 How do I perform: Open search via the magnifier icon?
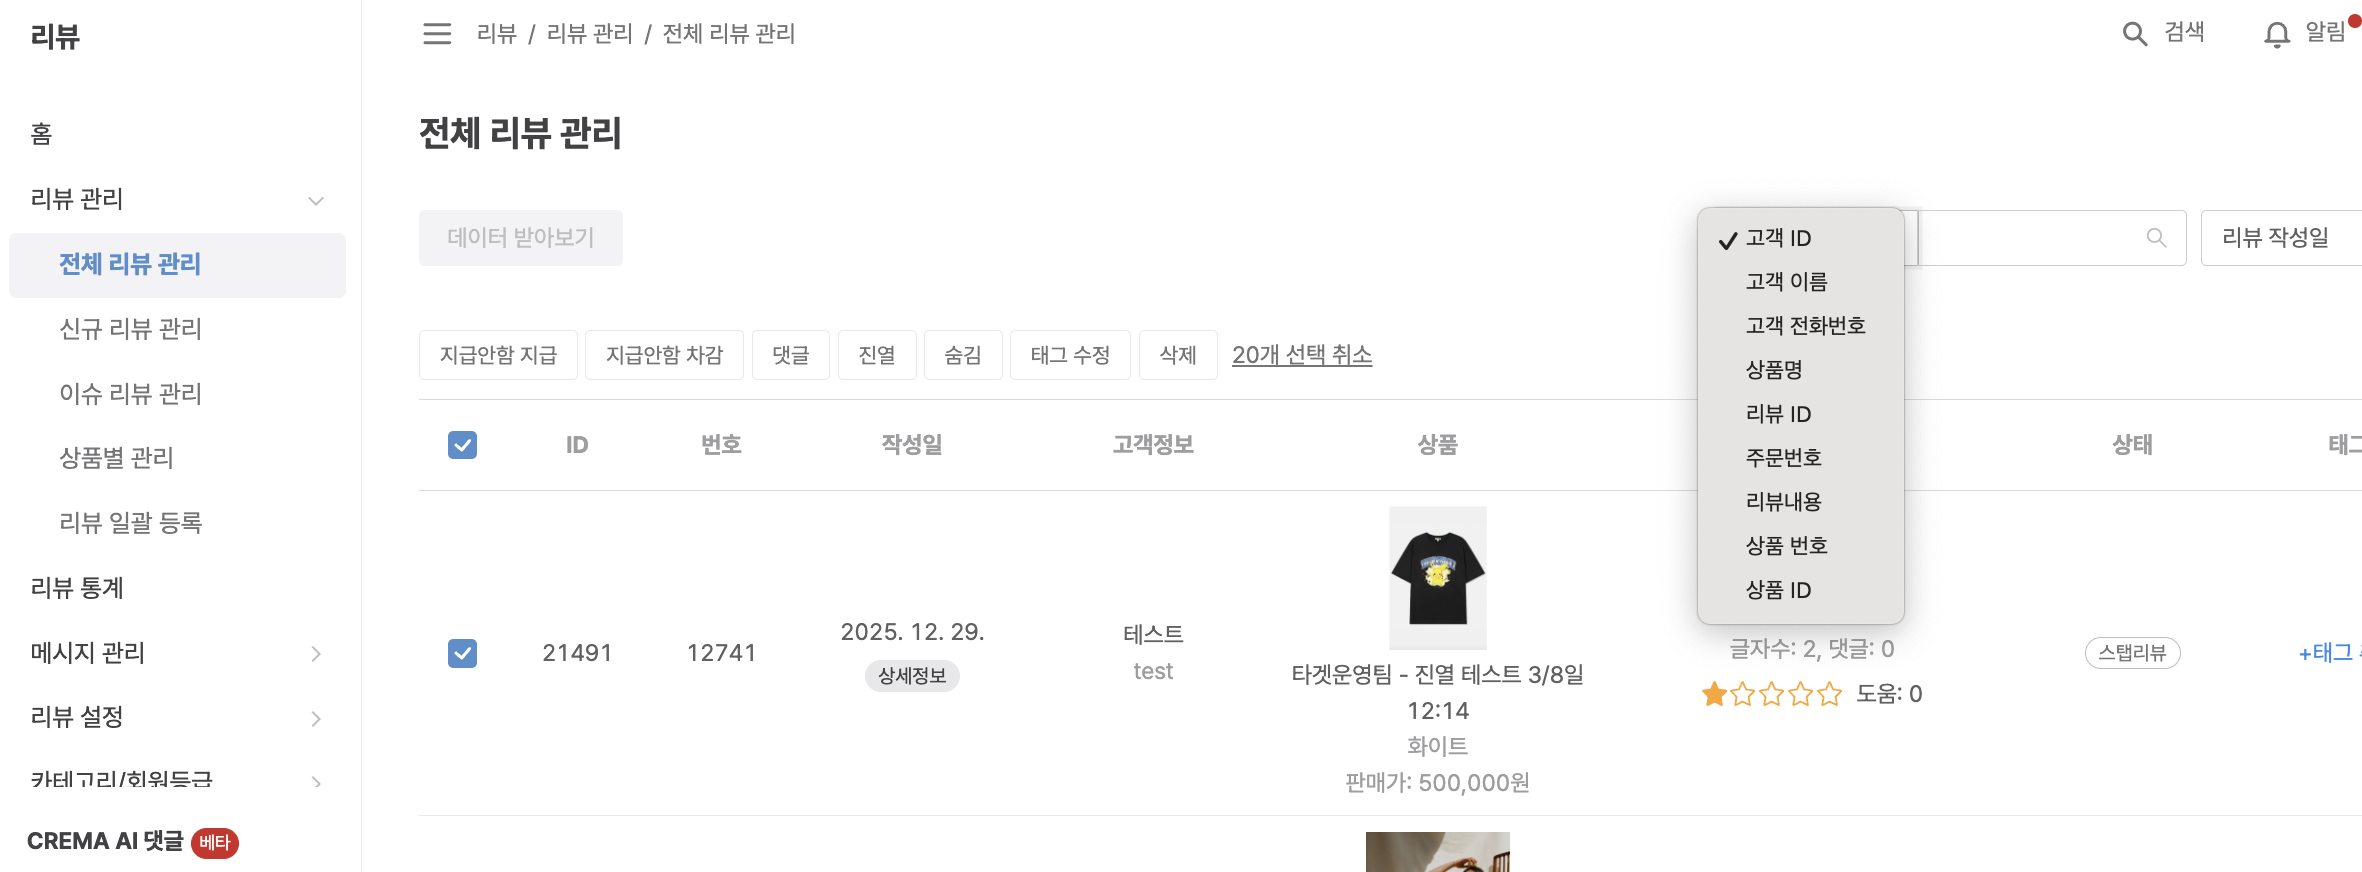click(2134, 34)
